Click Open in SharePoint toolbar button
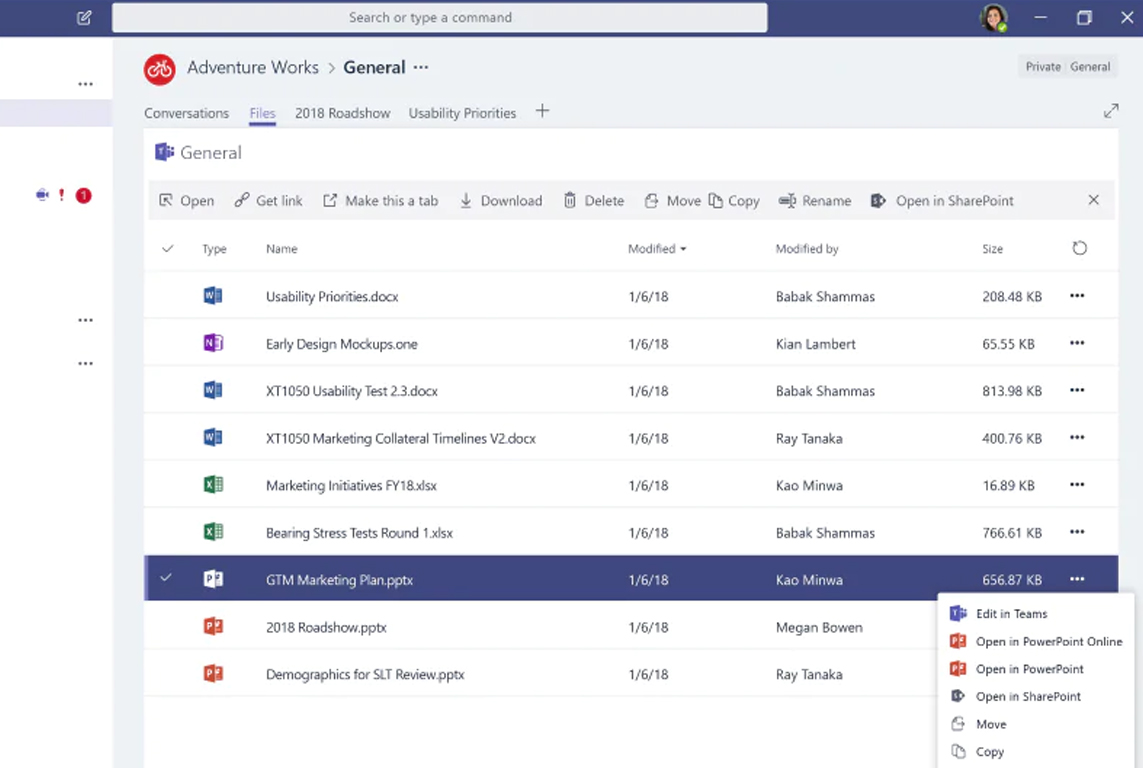This screenshot has width=1143, height=768. 942,200
